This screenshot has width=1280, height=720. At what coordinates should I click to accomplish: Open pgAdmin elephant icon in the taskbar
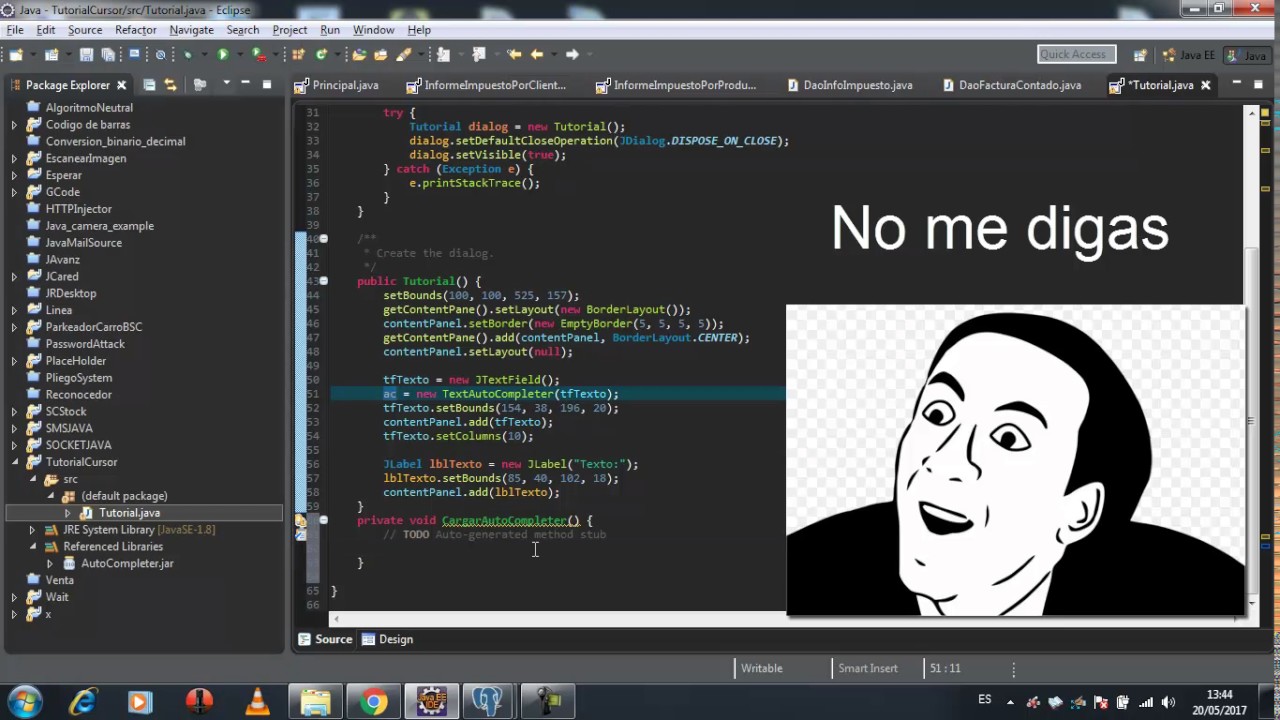point(489,702)
